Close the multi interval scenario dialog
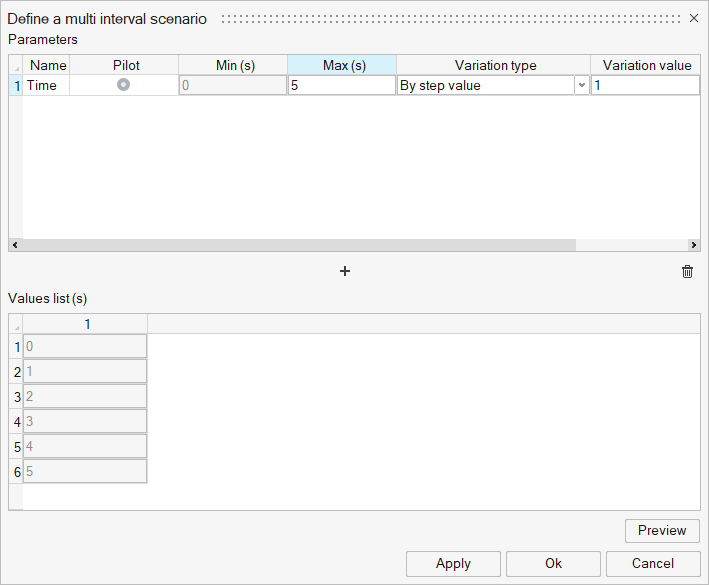709x585 pixels. (694, 19)
